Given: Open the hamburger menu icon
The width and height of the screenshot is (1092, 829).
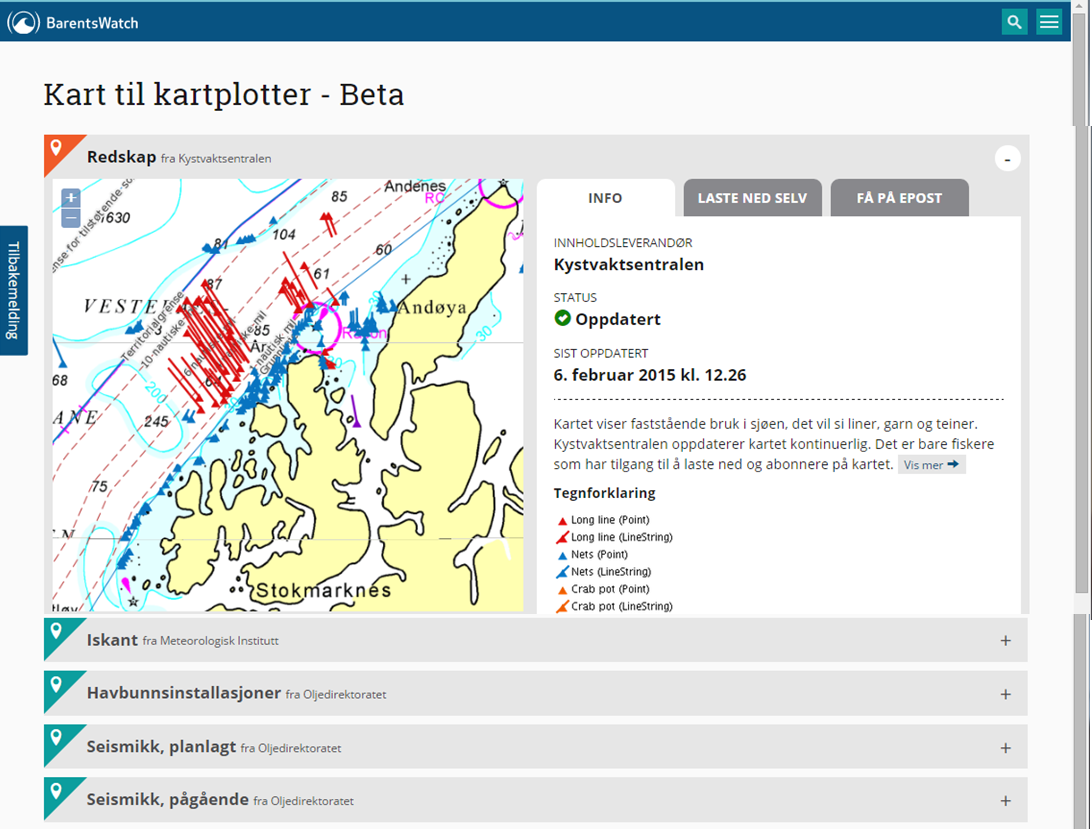Looking at the screenshot, I should 1049,22.
